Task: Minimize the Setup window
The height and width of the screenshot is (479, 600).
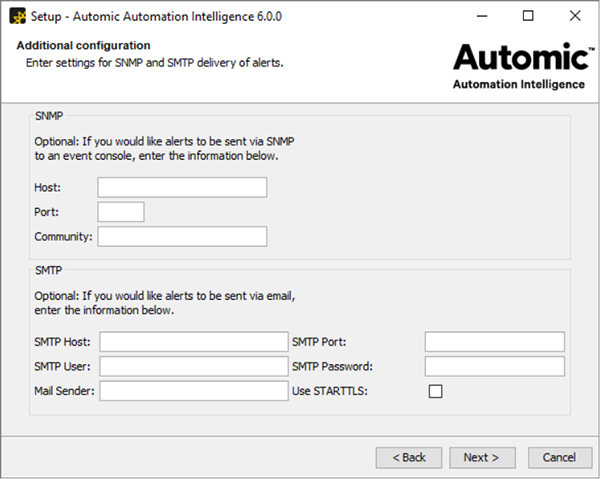Action: (x=482, y=16)
